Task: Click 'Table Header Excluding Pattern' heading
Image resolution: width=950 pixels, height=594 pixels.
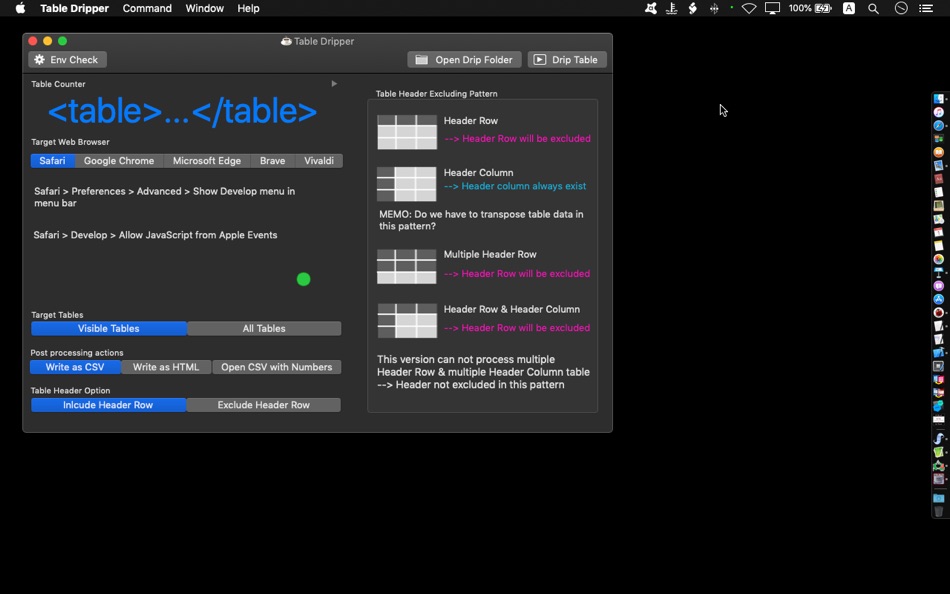Action: pos(436,93)
